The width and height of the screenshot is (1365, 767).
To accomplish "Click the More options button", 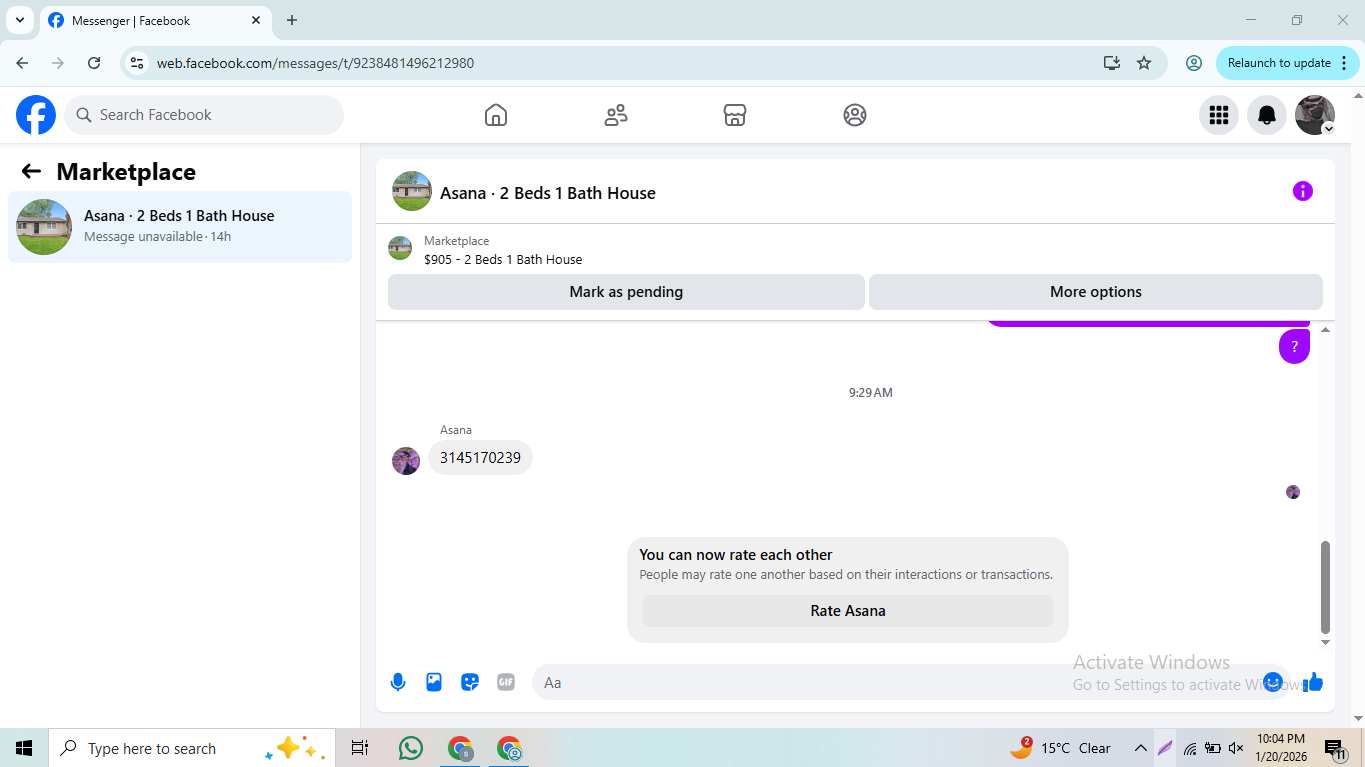I will tap(1096, 292).
